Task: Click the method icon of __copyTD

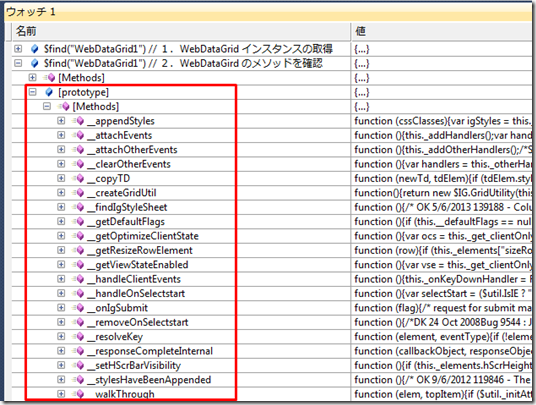Action: click(x=78, y=178)
